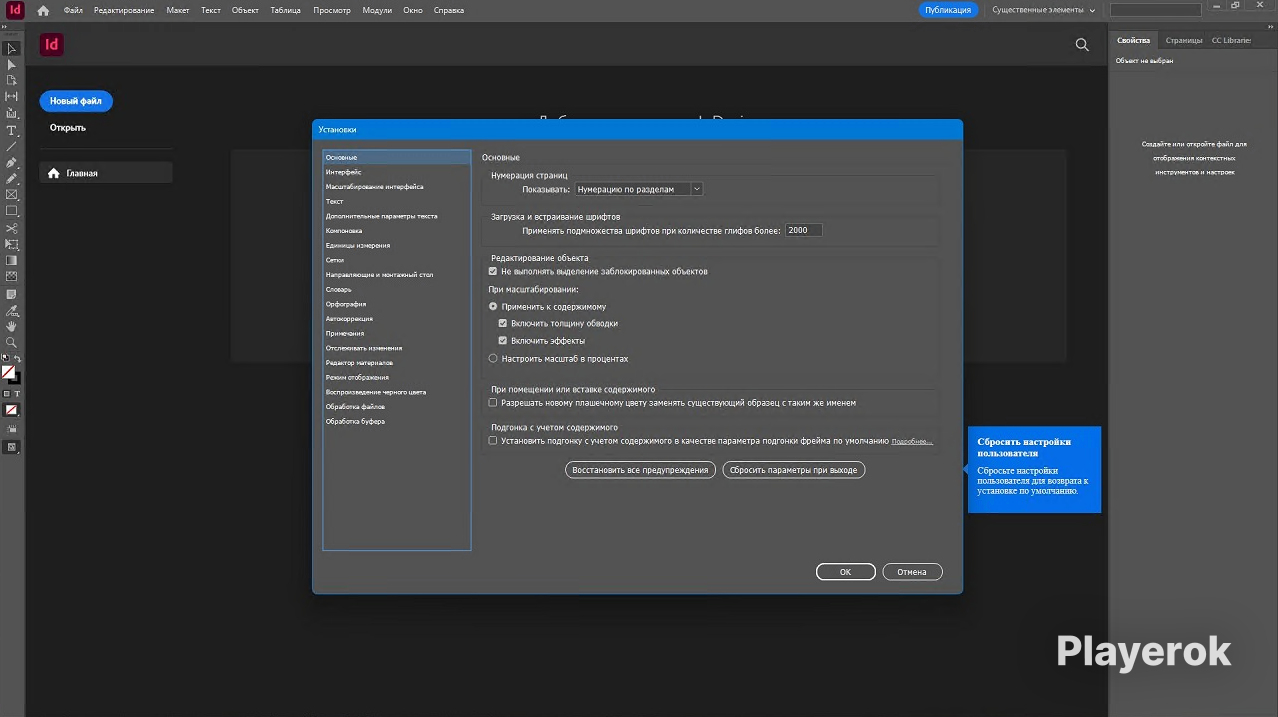Click the InDesign logo on the Home screen
Viewport: 1278px width, 717px height.
[x=51, y=45]
